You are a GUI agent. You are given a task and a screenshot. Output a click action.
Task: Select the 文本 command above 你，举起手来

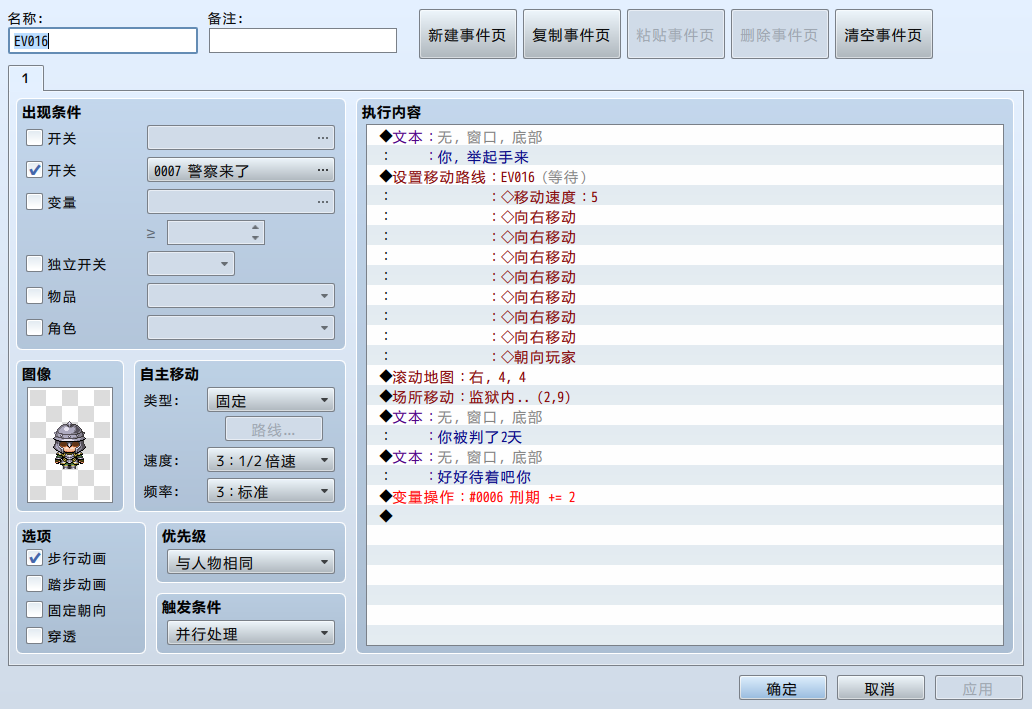684,137
